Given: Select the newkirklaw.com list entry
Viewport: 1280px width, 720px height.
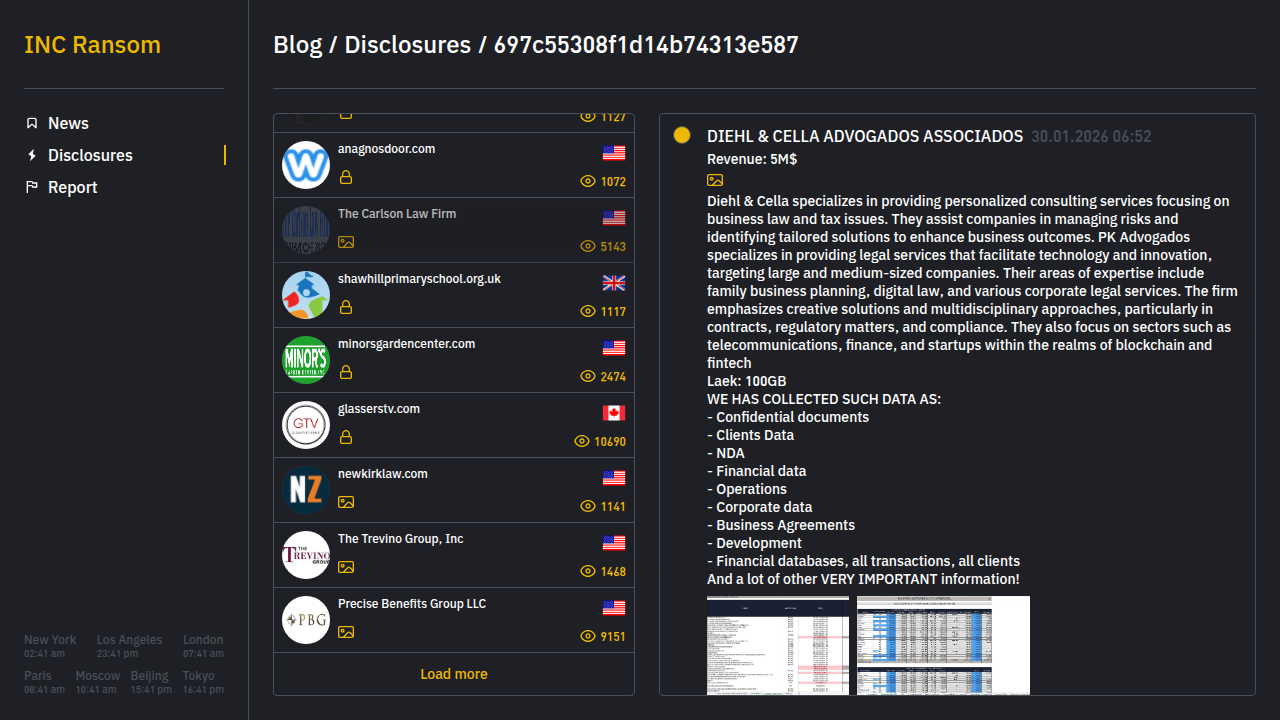Looking at the screenshot, I should (383, 474).
